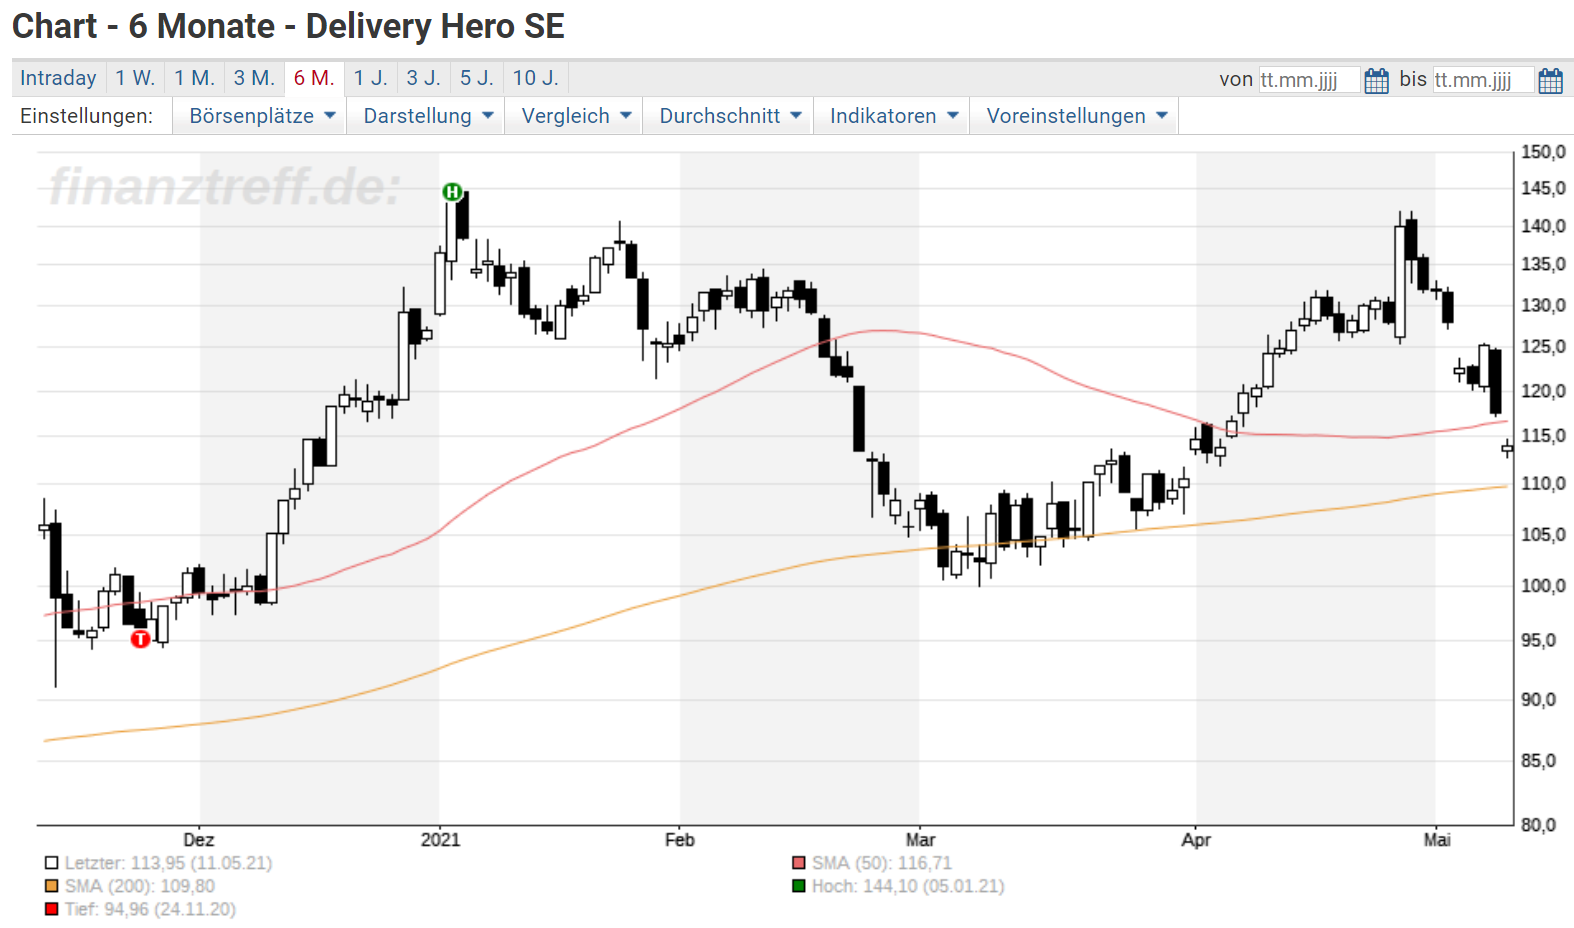1574x928 pixels.
Task: Click the 100,0 price axis label
Action: pyautogui.click(x=1543, y=586)
